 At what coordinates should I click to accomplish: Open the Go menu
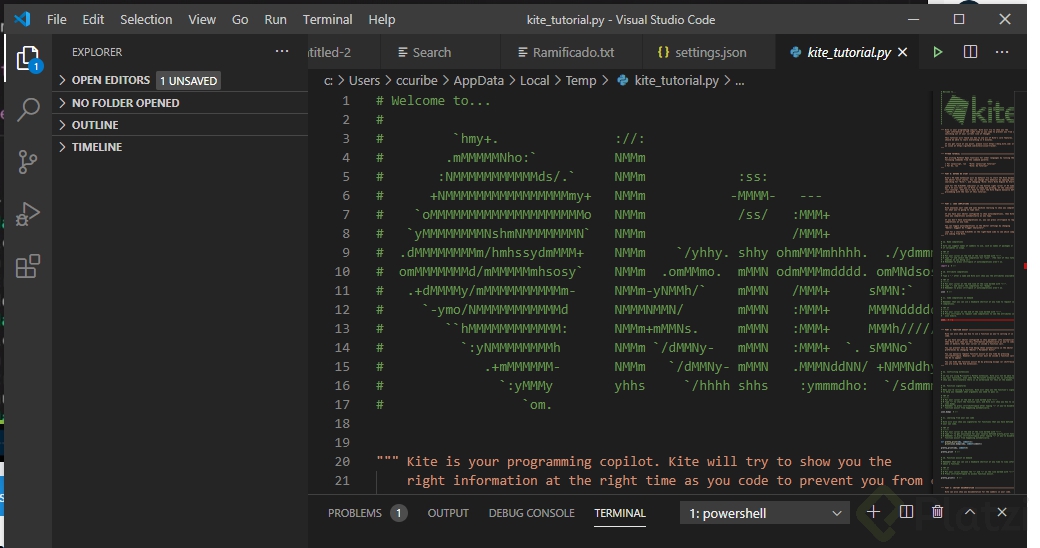coord(240,19)
